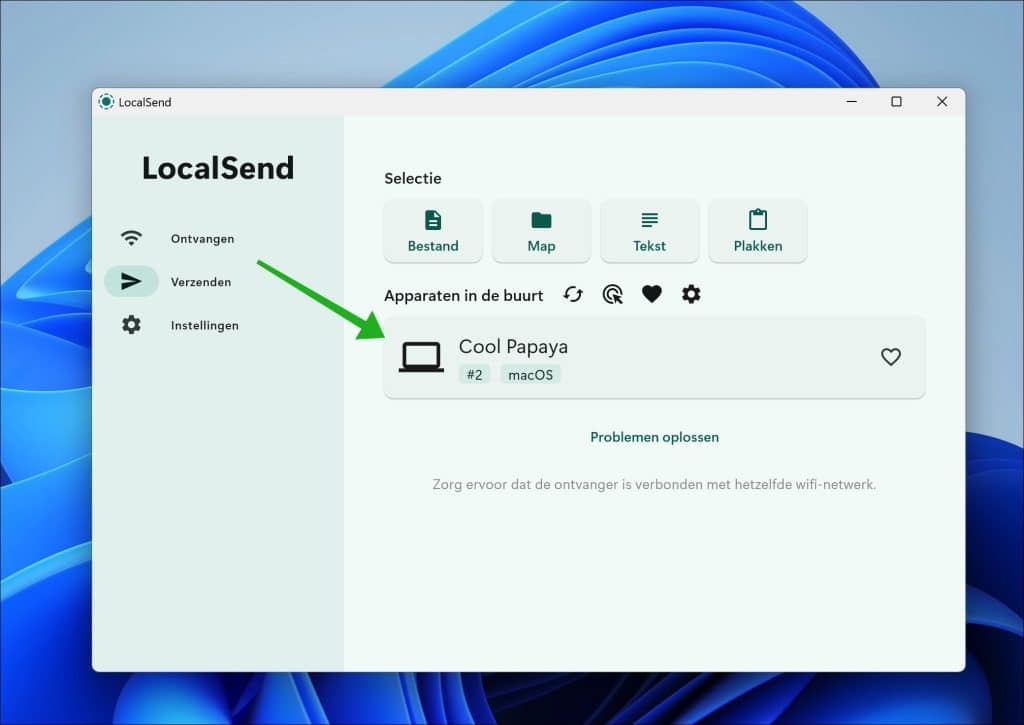Click the wifi network hint text
Viewport: 1024px width, 725px height.
click(654, 485)
